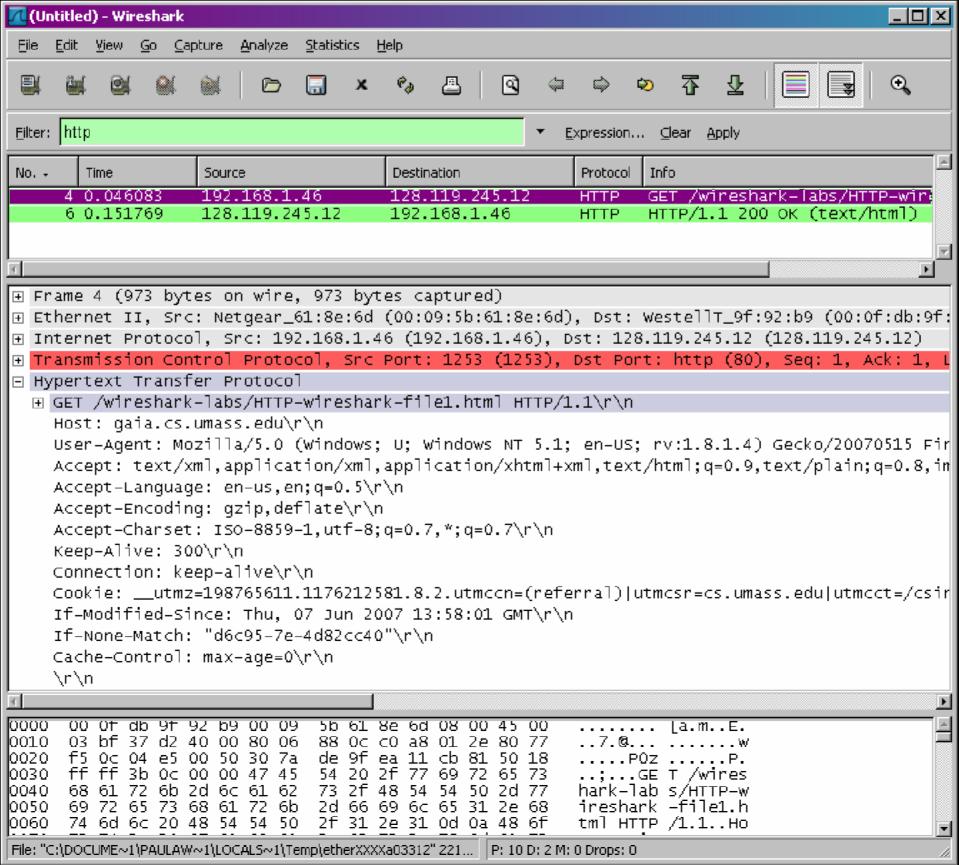Image resolution: width=959 pixels, height=865 pixels.
Task: Sort packets by No. column
Action: click(x=43, y=173)
